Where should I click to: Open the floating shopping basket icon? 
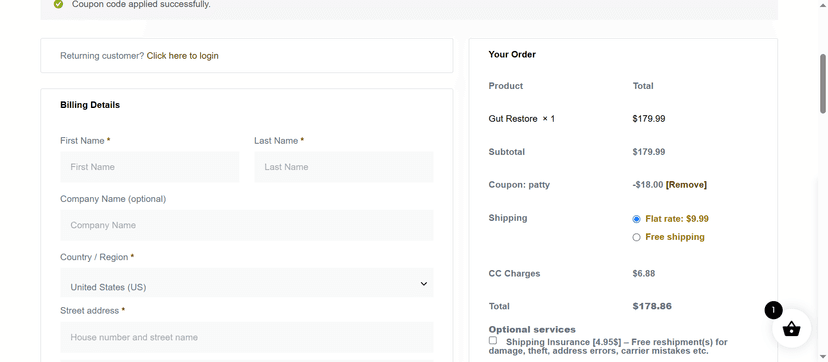(791, 328)
